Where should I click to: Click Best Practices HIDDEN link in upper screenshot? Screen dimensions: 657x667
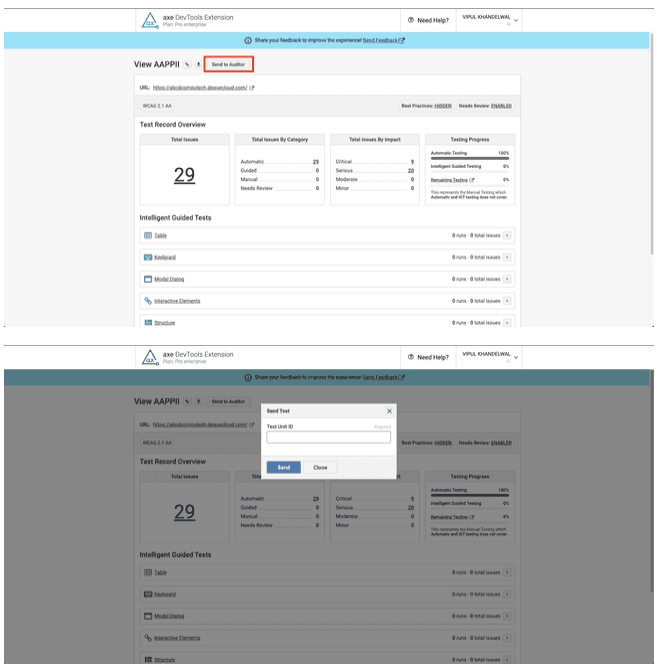[443, 105]
